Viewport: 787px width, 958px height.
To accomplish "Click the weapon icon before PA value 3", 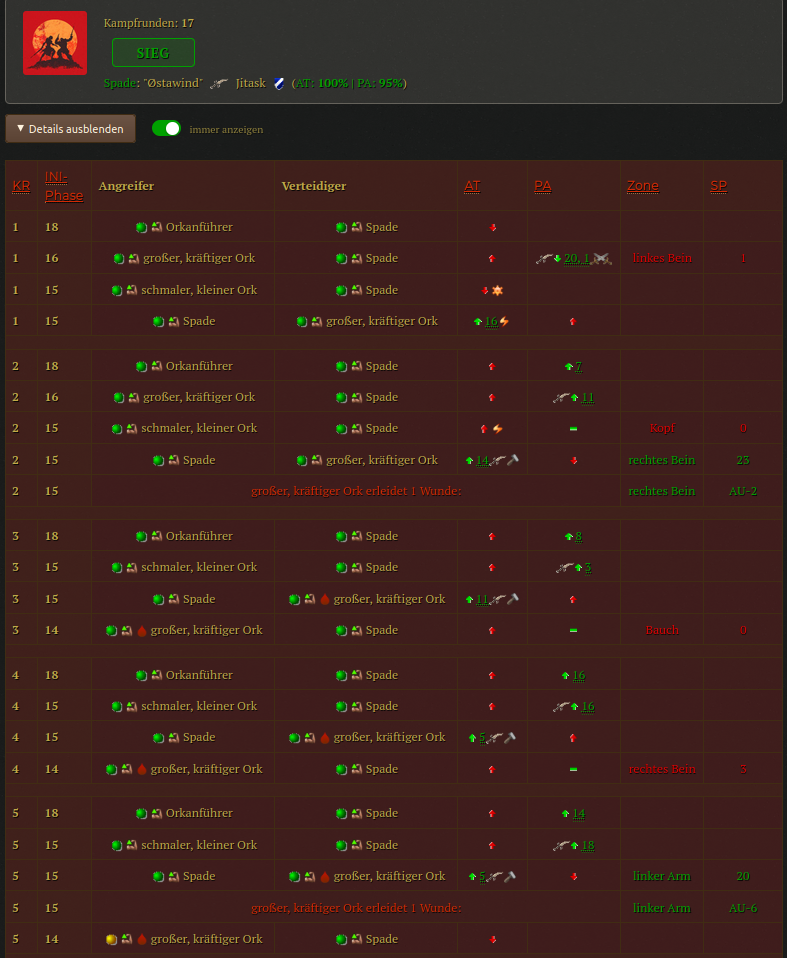I will click(564, 568).
